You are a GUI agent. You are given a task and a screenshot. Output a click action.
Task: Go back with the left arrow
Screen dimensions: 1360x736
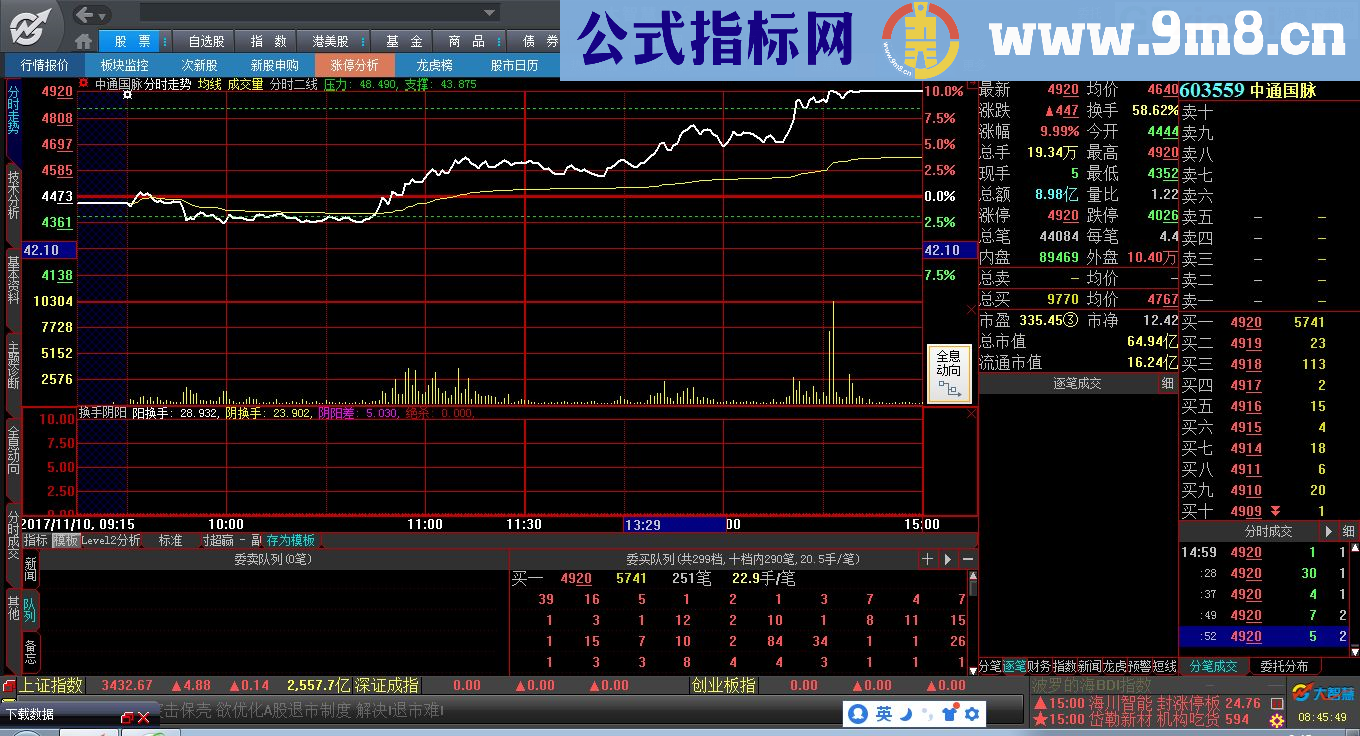click(x=85, y=14)
